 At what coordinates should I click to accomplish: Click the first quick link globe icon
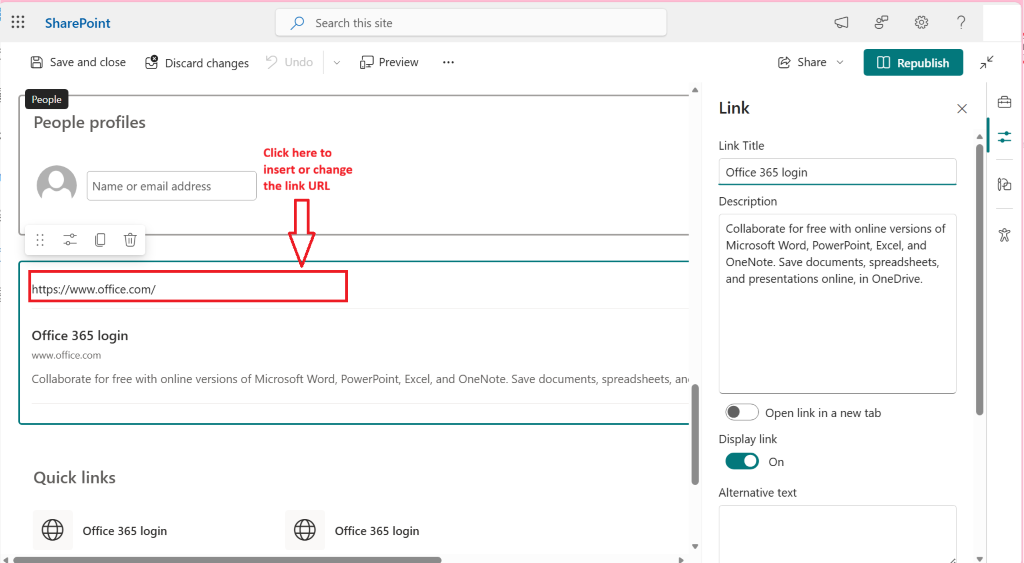[x=52, y=530]
